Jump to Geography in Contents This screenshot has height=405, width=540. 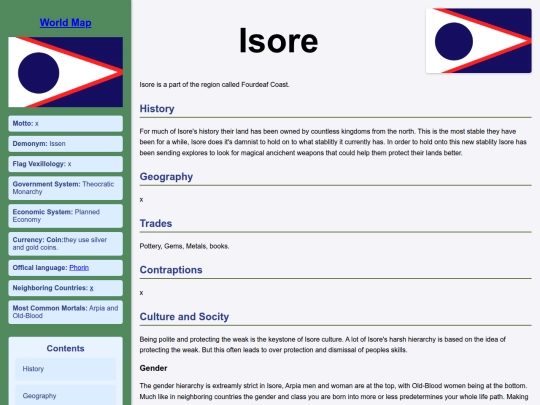[65, 396]
